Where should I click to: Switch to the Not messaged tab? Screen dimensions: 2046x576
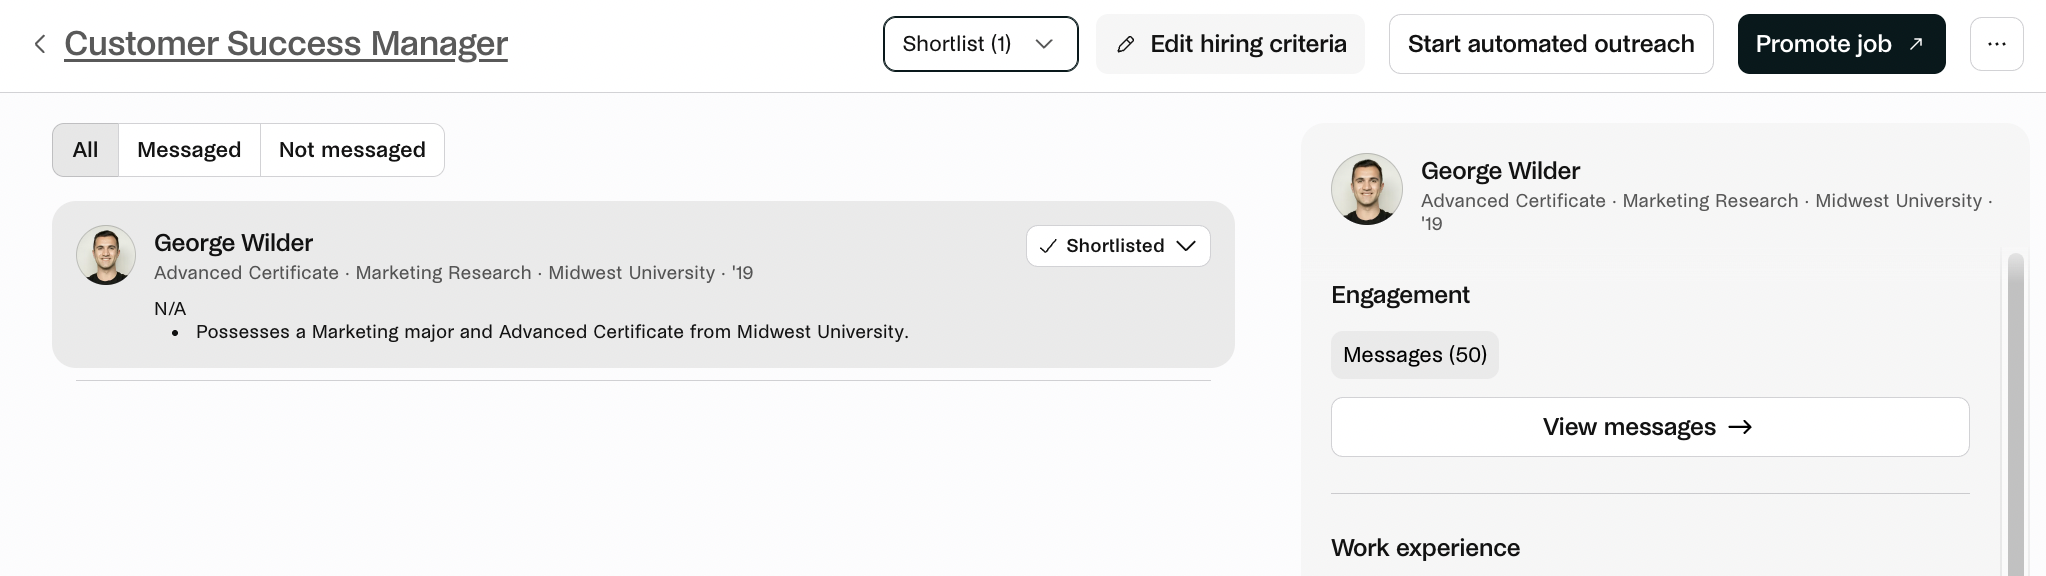tap(352, 150)
